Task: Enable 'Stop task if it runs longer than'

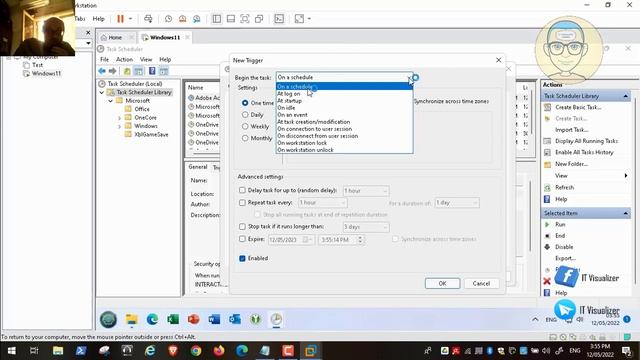Action: click(242, 226)
